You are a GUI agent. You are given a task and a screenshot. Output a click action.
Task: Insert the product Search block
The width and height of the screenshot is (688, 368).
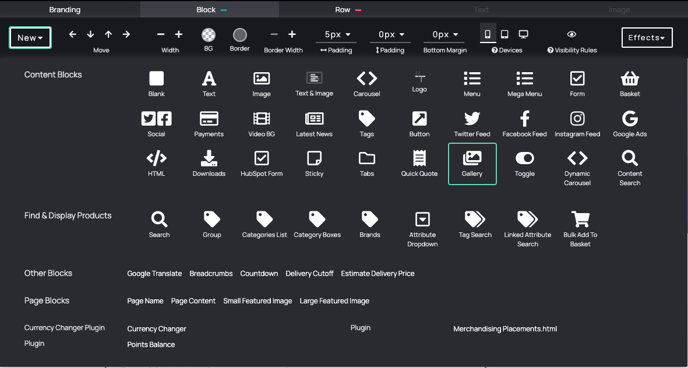159,225
